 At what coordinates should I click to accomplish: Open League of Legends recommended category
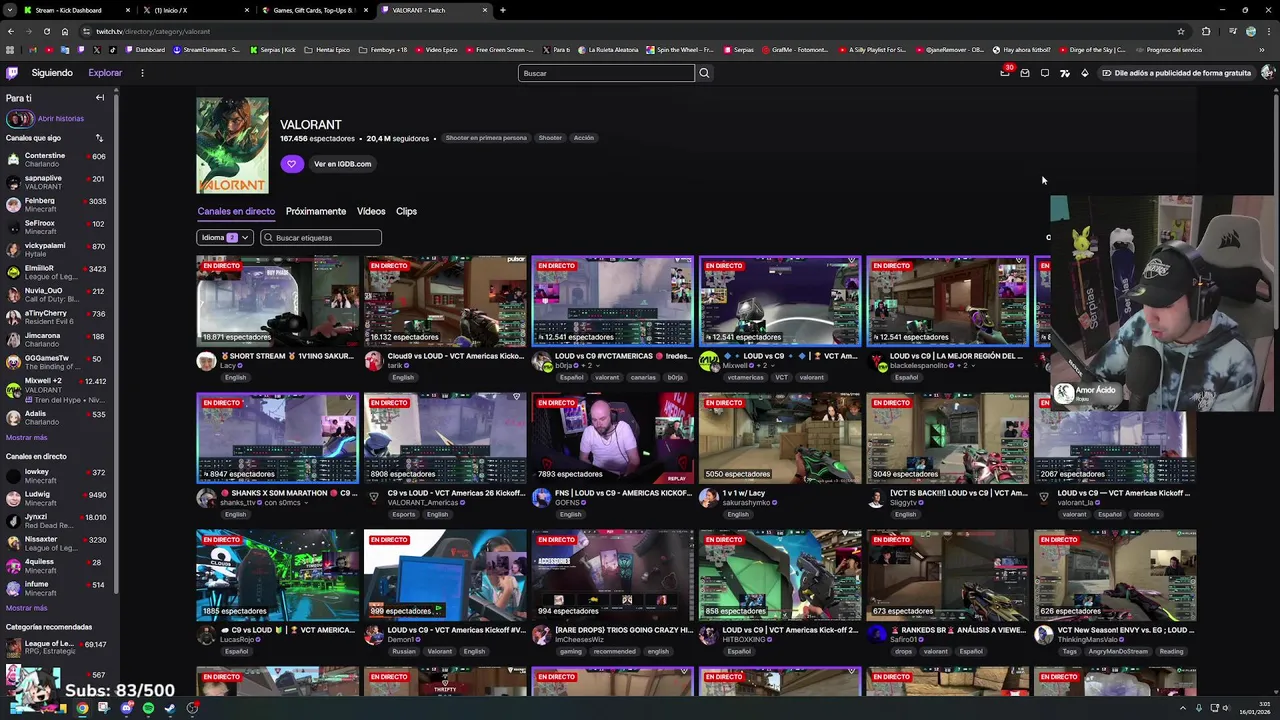[x=56, y=648]
